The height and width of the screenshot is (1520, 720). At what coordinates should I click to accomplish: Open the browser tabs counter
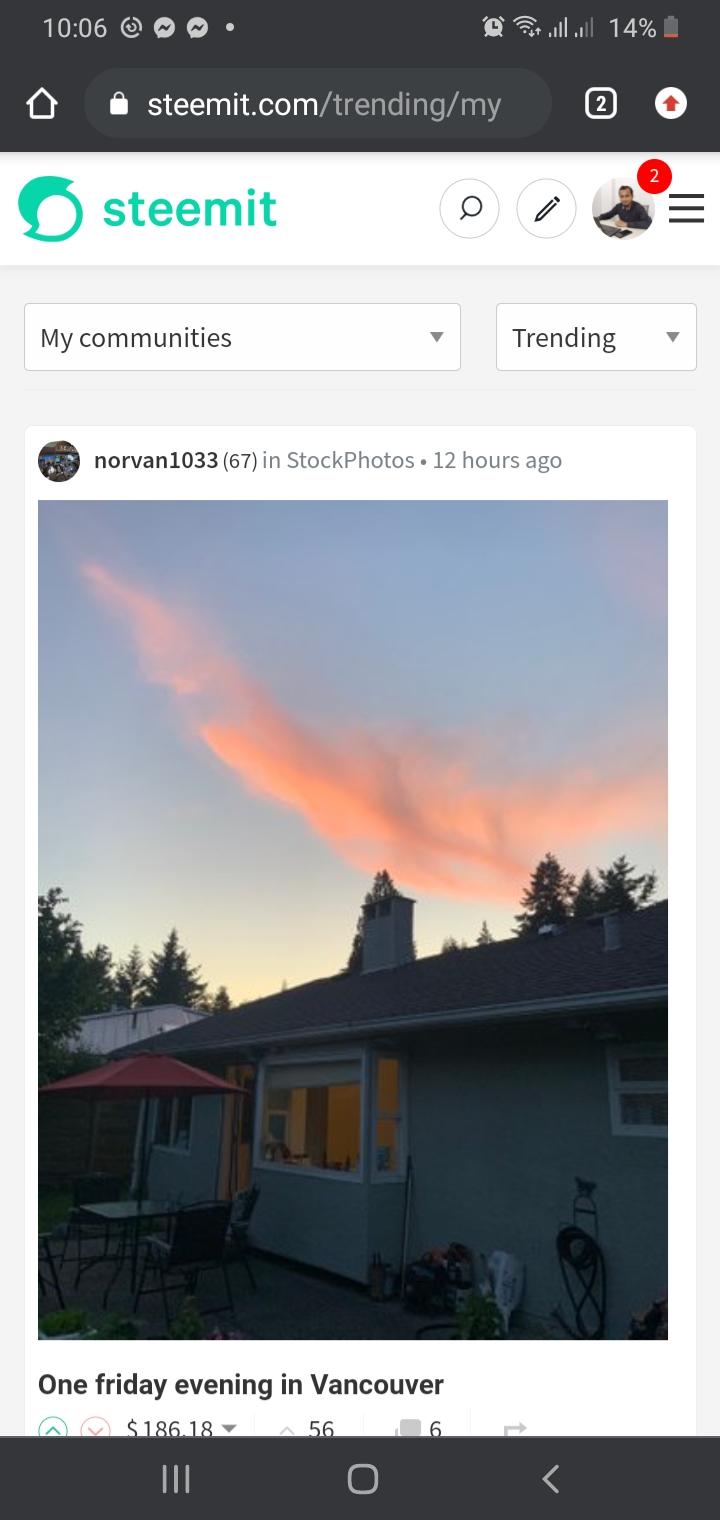(600, 103)
